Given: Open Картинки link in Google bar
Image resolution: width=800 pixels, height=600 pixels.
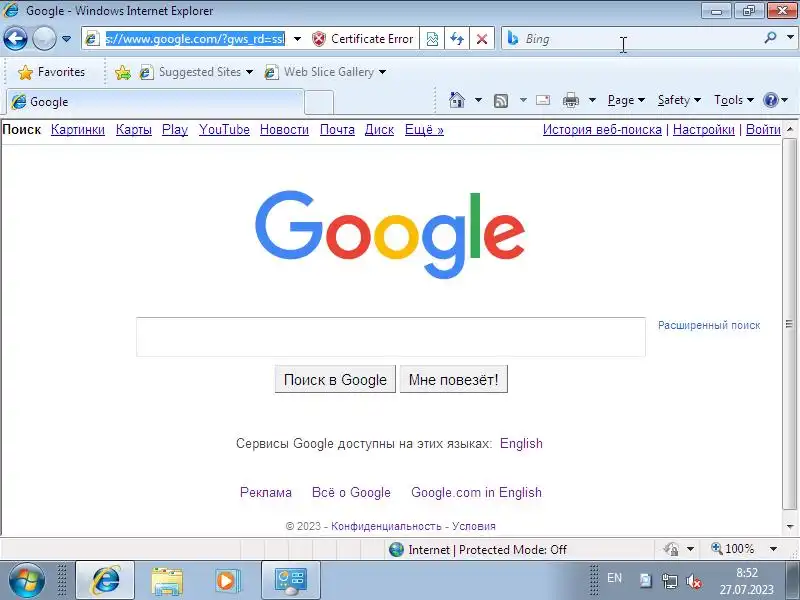Looking at the screenshot, I should pyautogui.click(x=78, y=130).
